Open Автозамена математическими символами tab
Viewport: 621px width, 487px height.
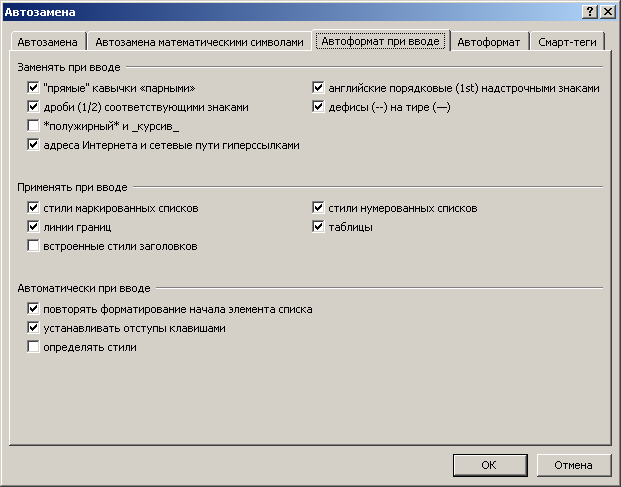tap(199, 42)
